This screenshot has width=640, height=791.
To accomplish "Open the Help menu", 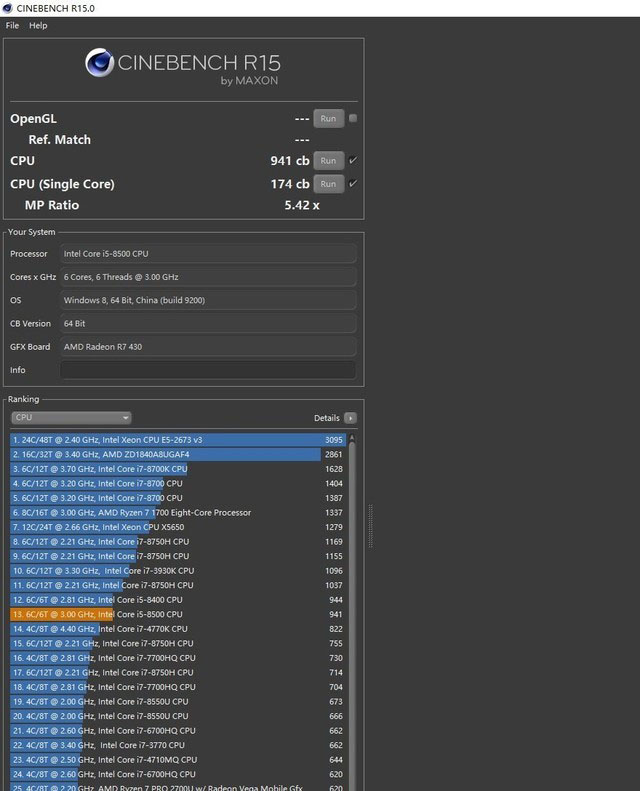I will click(x=38, y=25).
